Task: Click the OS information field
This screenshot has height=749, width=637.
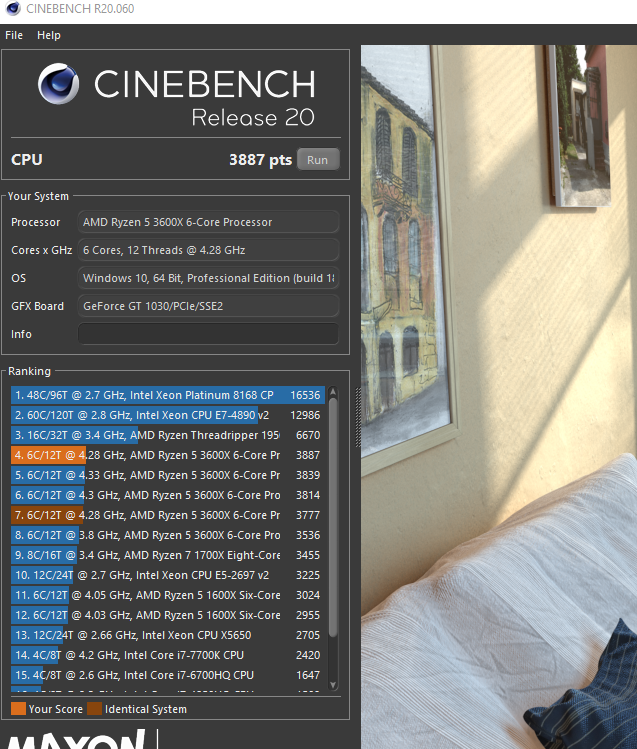Action: tap(208, 278)
